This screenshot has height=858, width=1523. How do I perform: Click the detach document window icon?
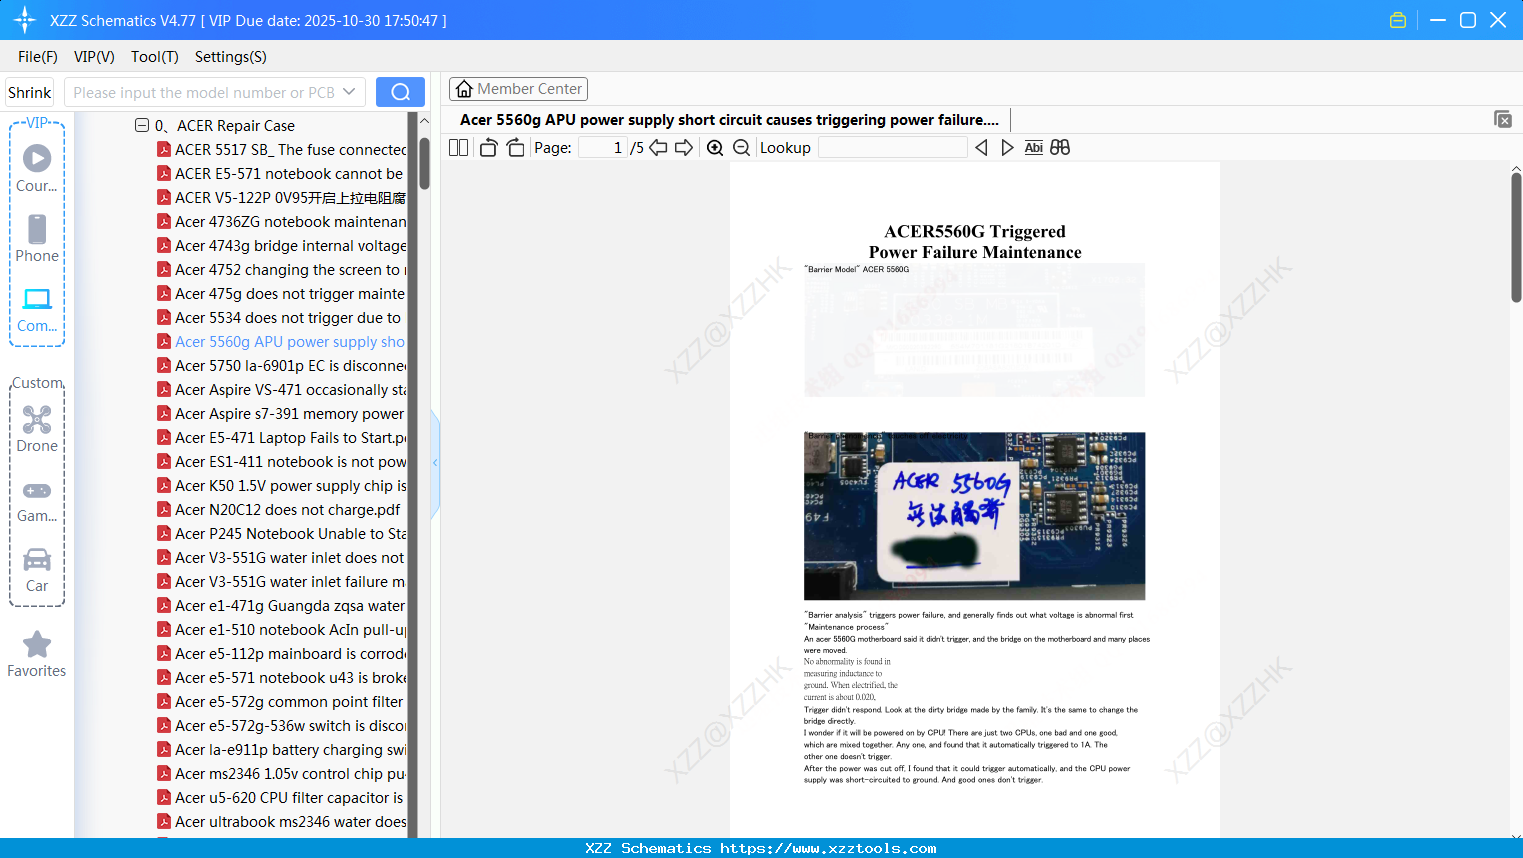tap(1503, 119)
